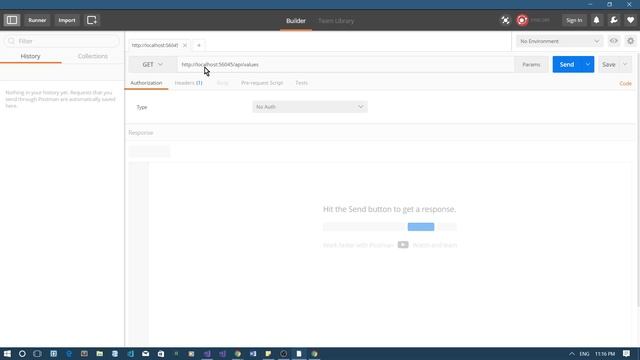Click the environment quick-look eye icon
This screenshot has height=360, width=640.
pyautogui.click(x=613, y=41)
